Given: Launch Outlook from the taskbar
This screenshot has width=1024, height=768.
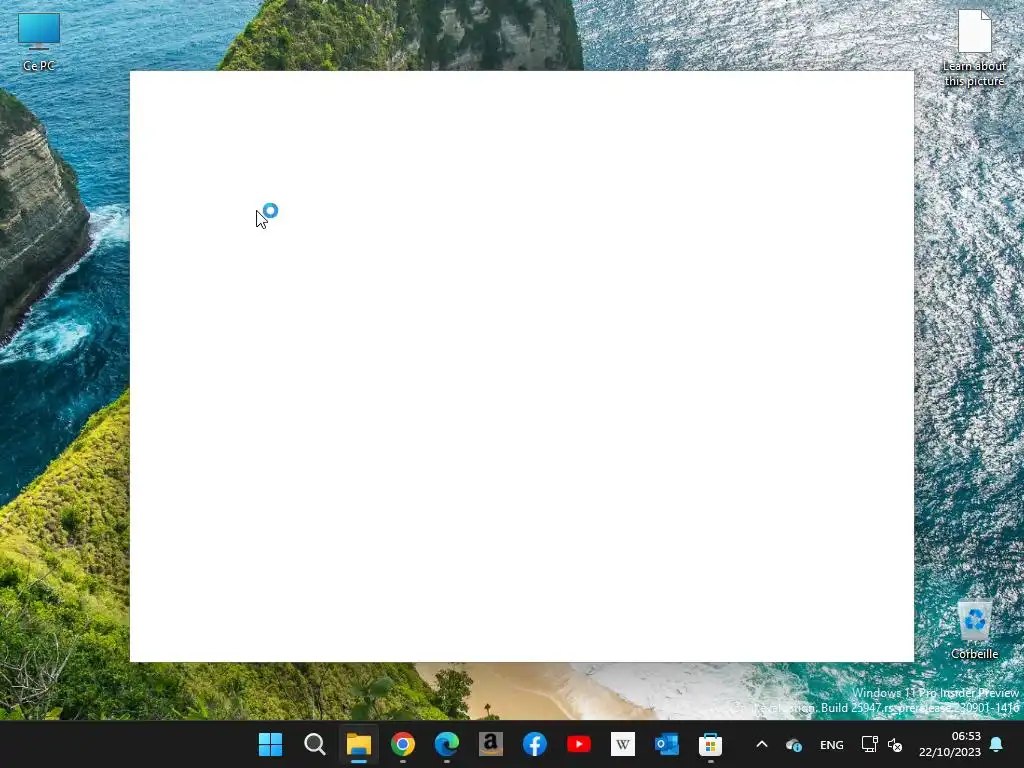Looking at the screenshot, I should [667, 744].
